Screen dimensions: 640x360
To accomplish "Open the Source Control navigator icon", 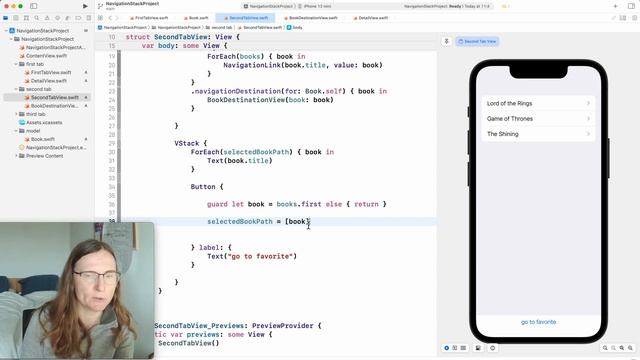I will point(16,18).
